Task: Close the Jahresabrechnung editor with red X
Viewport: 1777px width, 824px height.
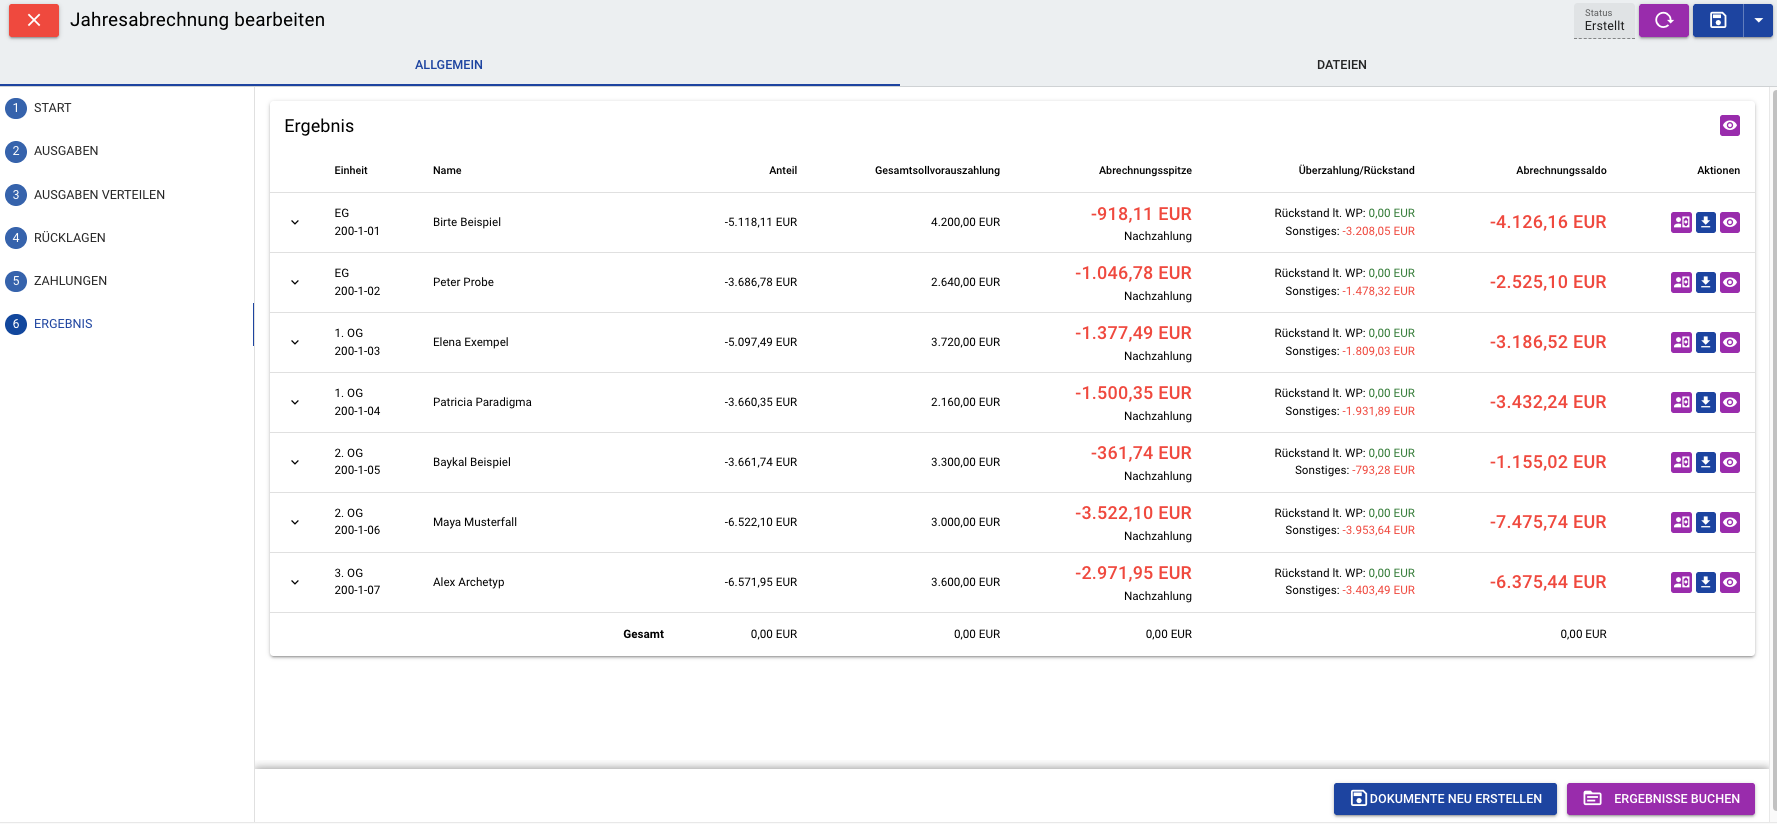Action: coord(34,20)
